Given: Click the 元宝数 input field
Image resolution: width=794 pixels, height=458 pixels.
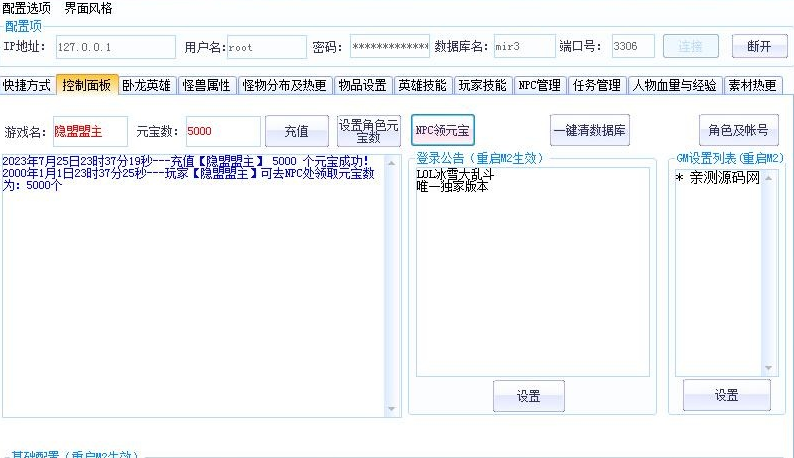Looking at the screenshot, I should (222, 131).
